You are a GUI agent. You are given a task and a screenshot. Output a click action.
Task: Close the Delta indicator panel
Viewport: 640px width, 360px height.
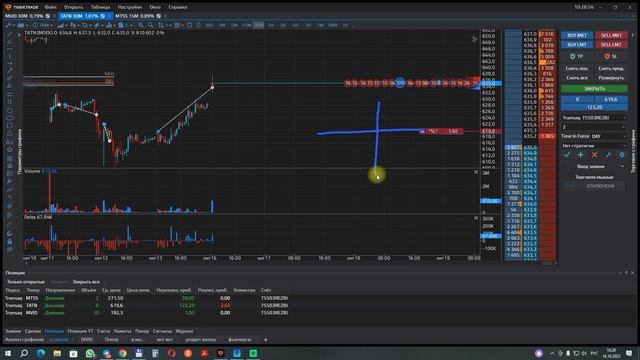(476, 218)
